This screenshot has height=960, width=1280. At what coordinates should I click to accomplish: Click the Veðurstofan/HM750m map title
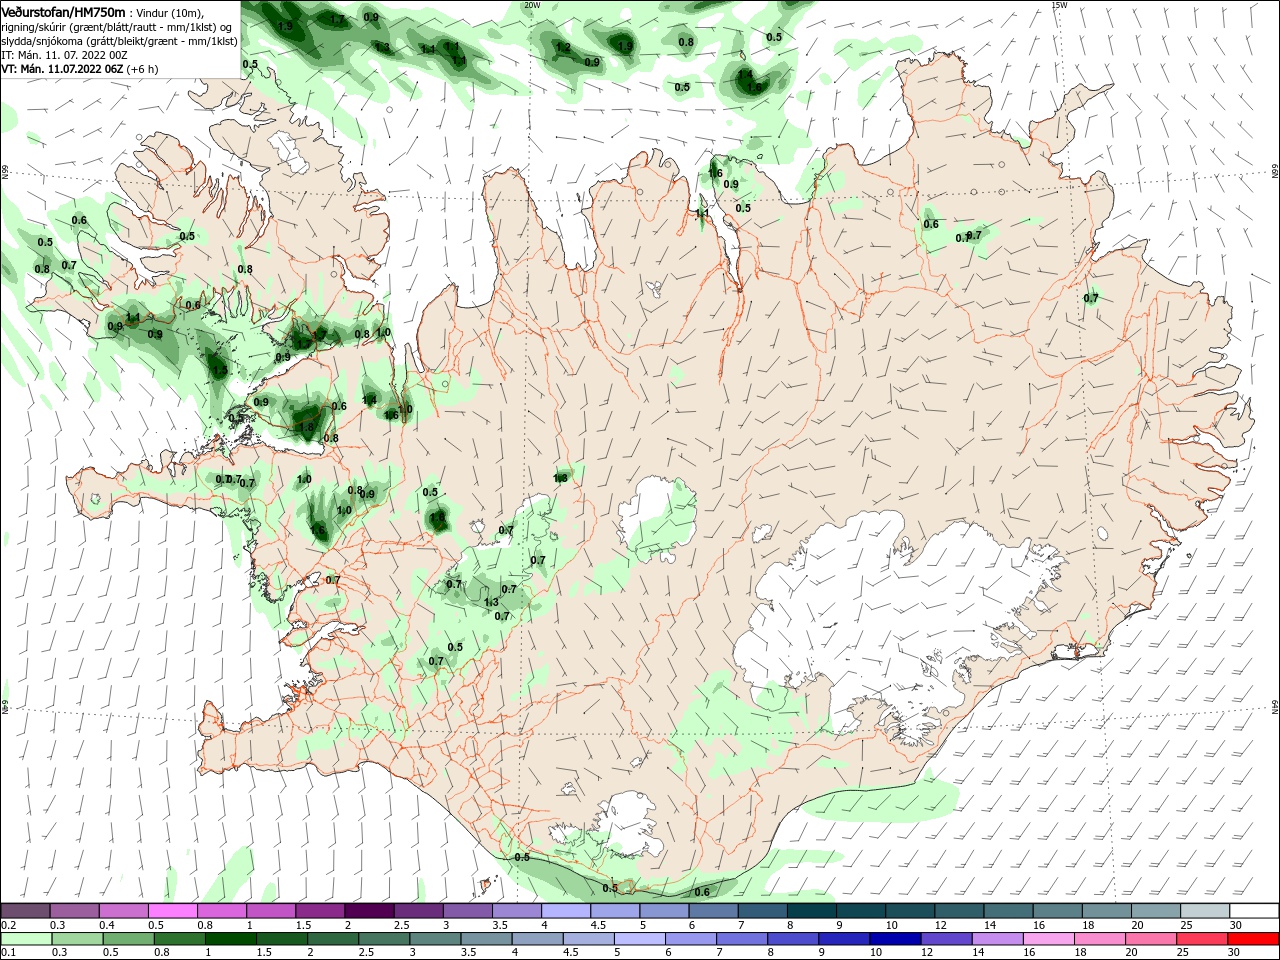pyautogui.click(x=63, y=11)
